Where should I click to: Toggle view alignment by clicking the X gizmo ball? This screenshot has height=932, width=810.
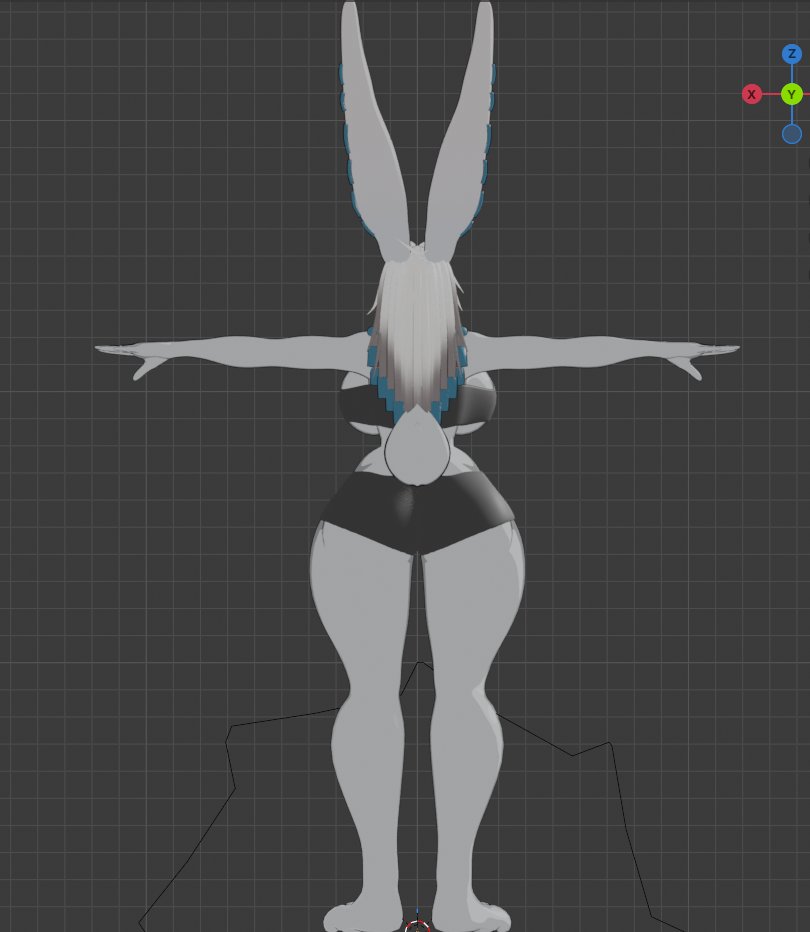click(752, 93)
